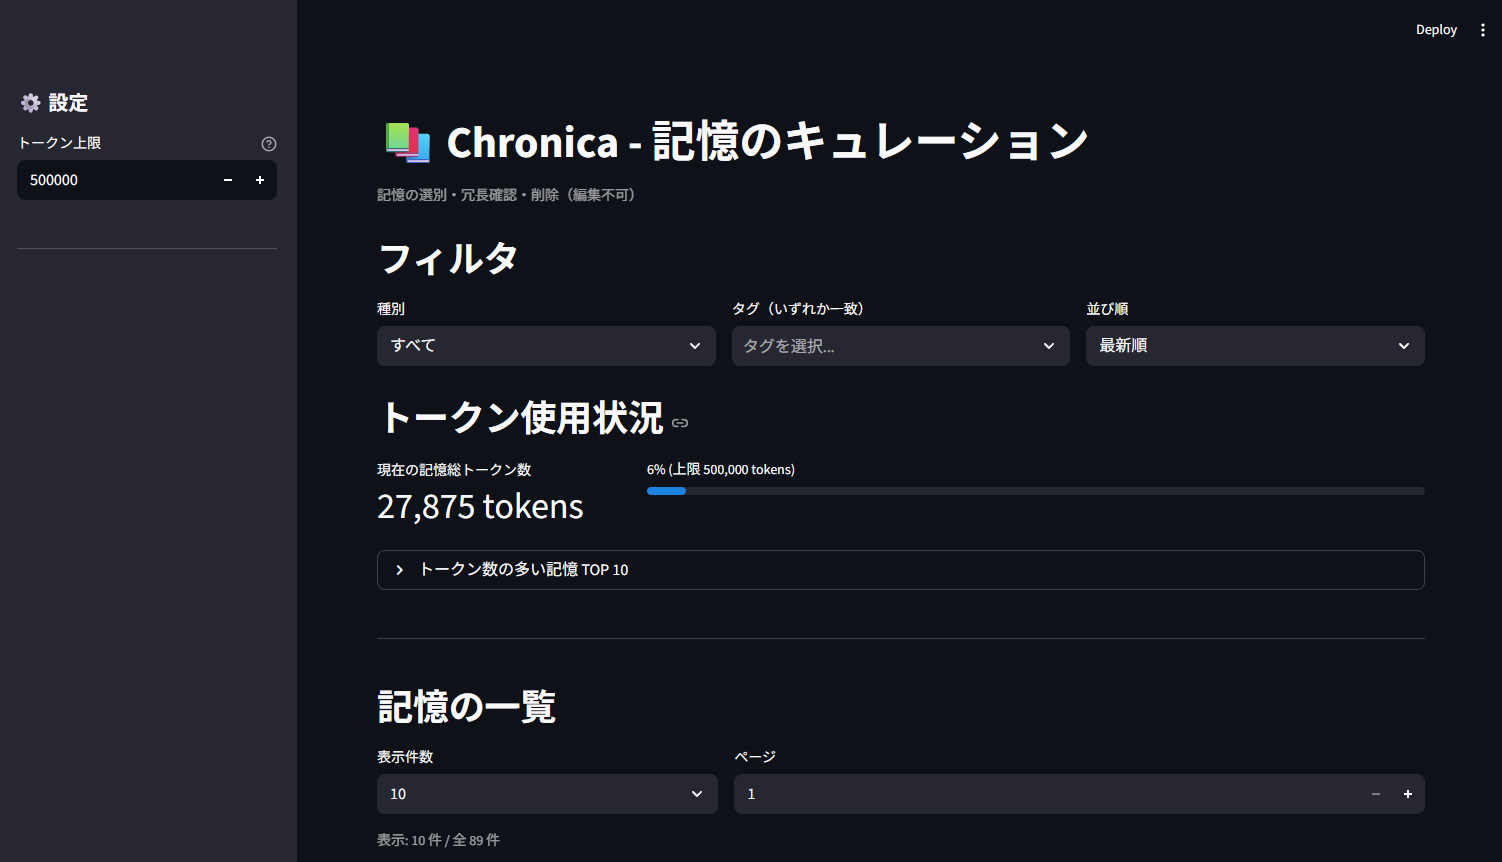Open the three-dot options menu at top right
Screen dimensions: 1502x862
click(1483, 29)
